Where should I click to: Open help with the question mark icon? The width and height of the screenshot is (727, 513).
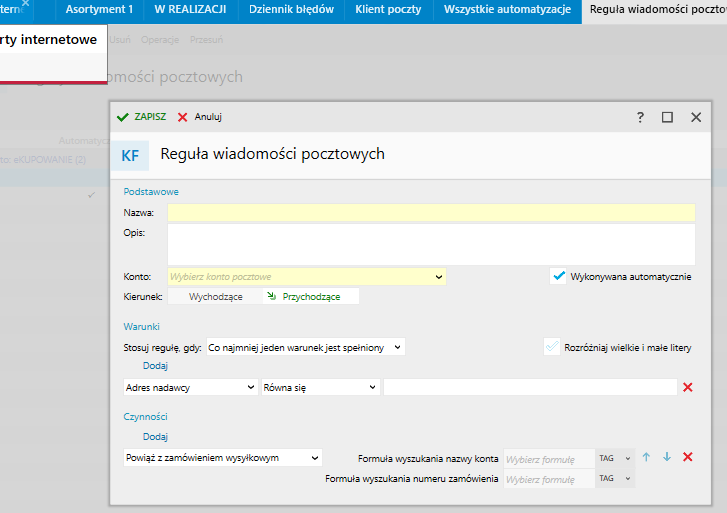[640, 117]
